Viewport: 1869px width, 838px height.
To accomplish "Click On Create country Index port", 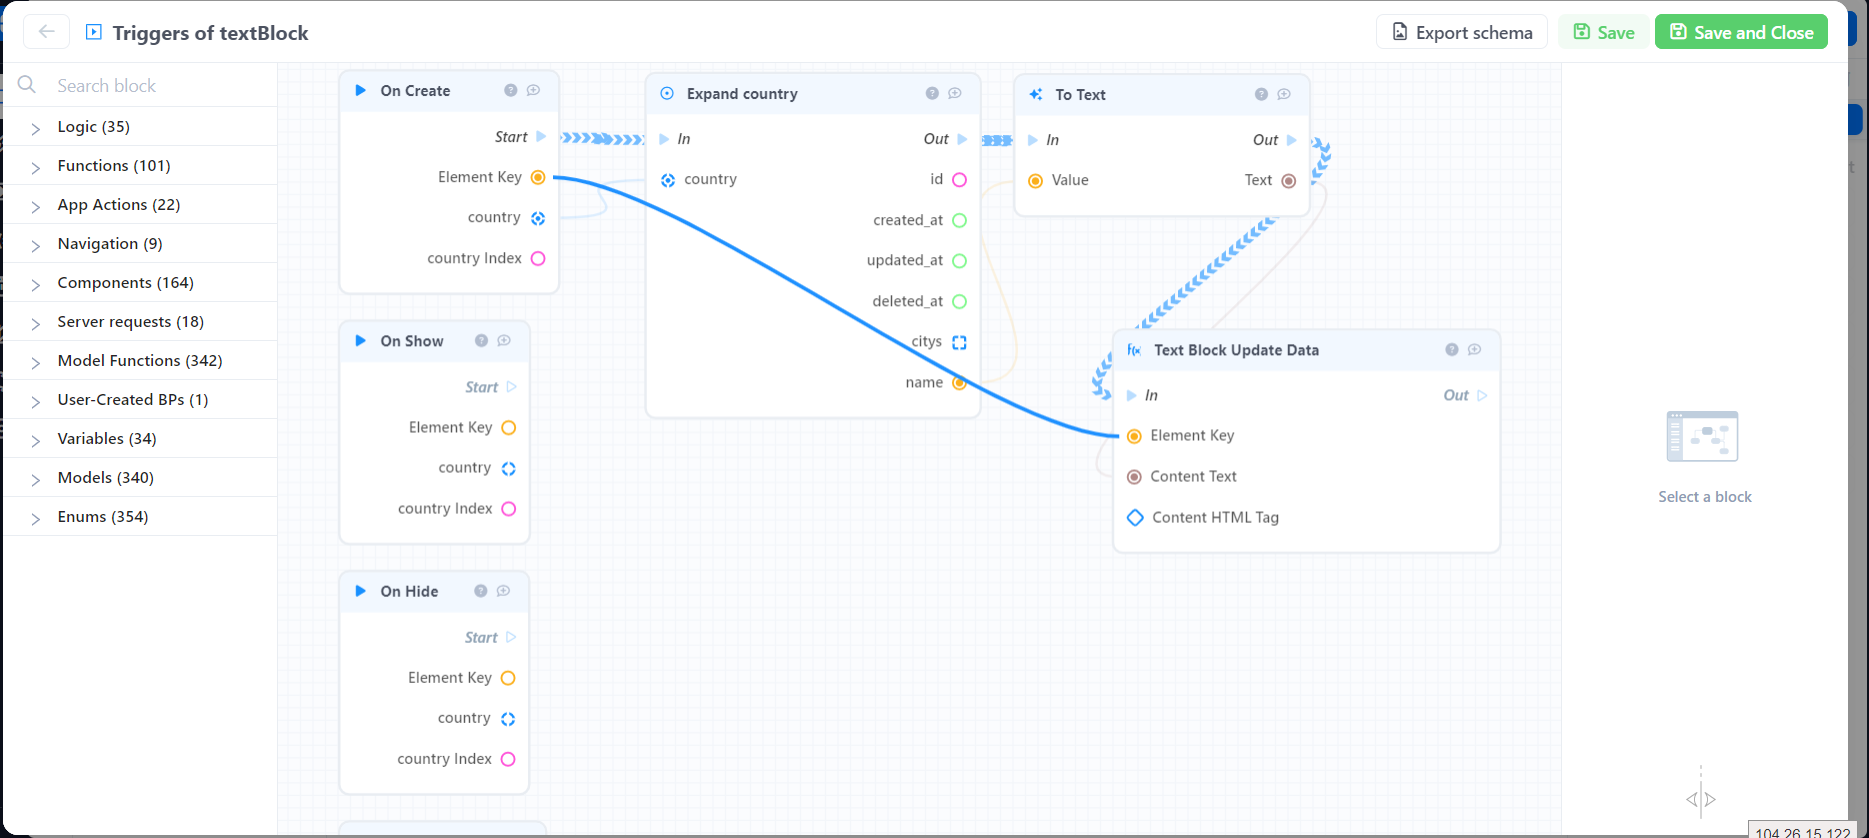I will (538, 258).
